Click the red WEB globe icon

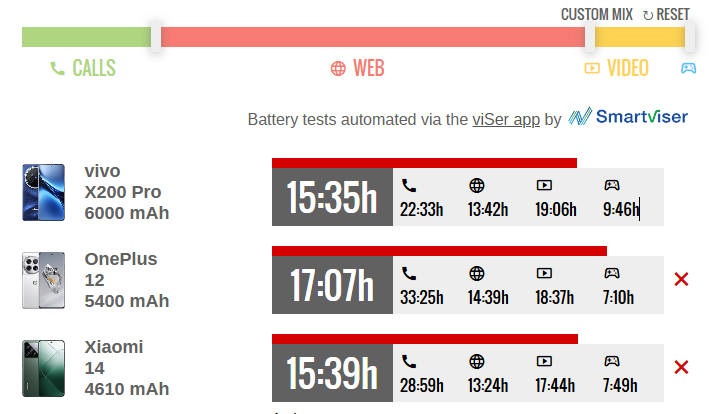click(338, 69)
